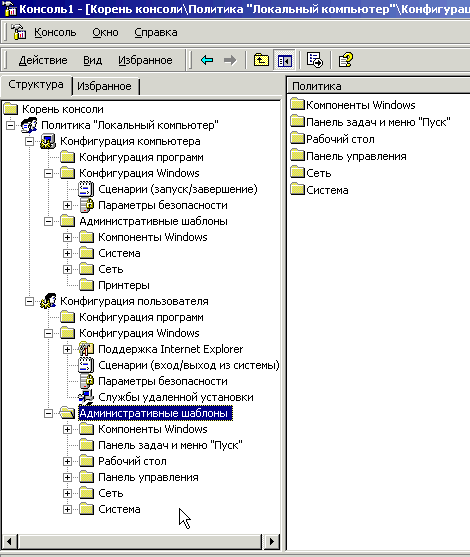Select the Службы удаленной установки icon
This screenshot has width=470, height=557.
click(86, 397)
